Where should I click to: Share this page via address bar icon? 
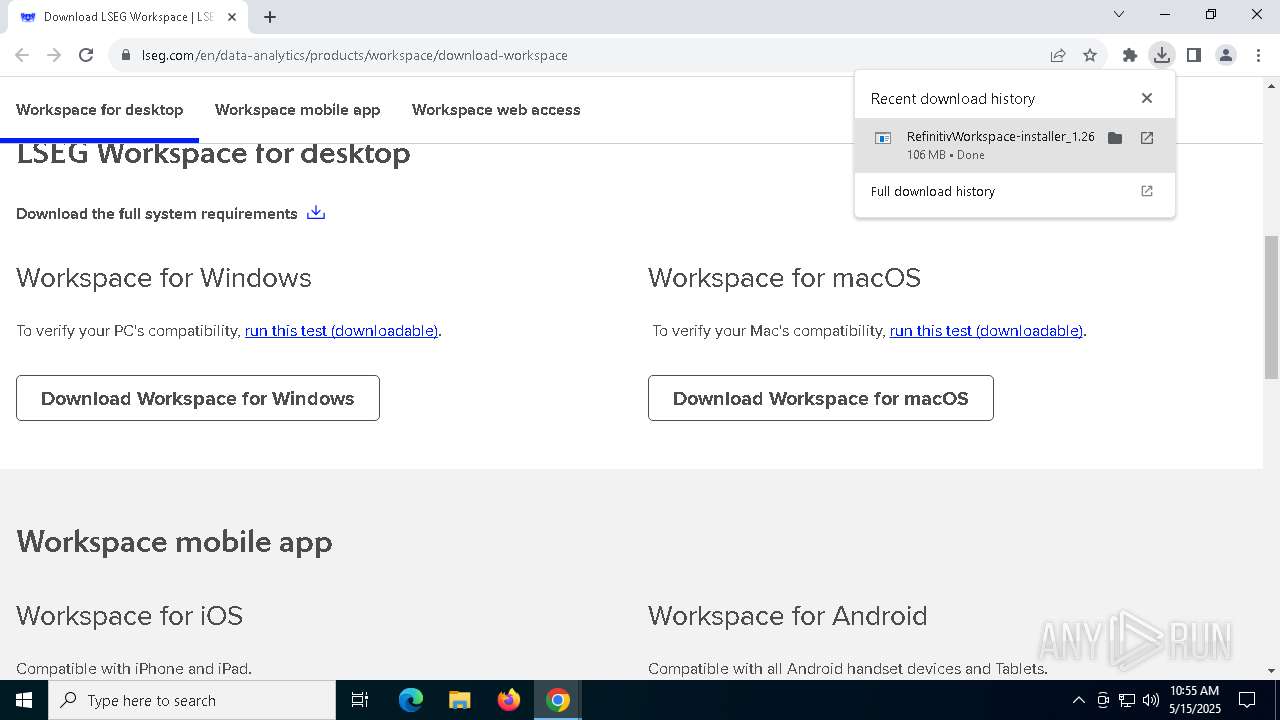(1058, 55)
